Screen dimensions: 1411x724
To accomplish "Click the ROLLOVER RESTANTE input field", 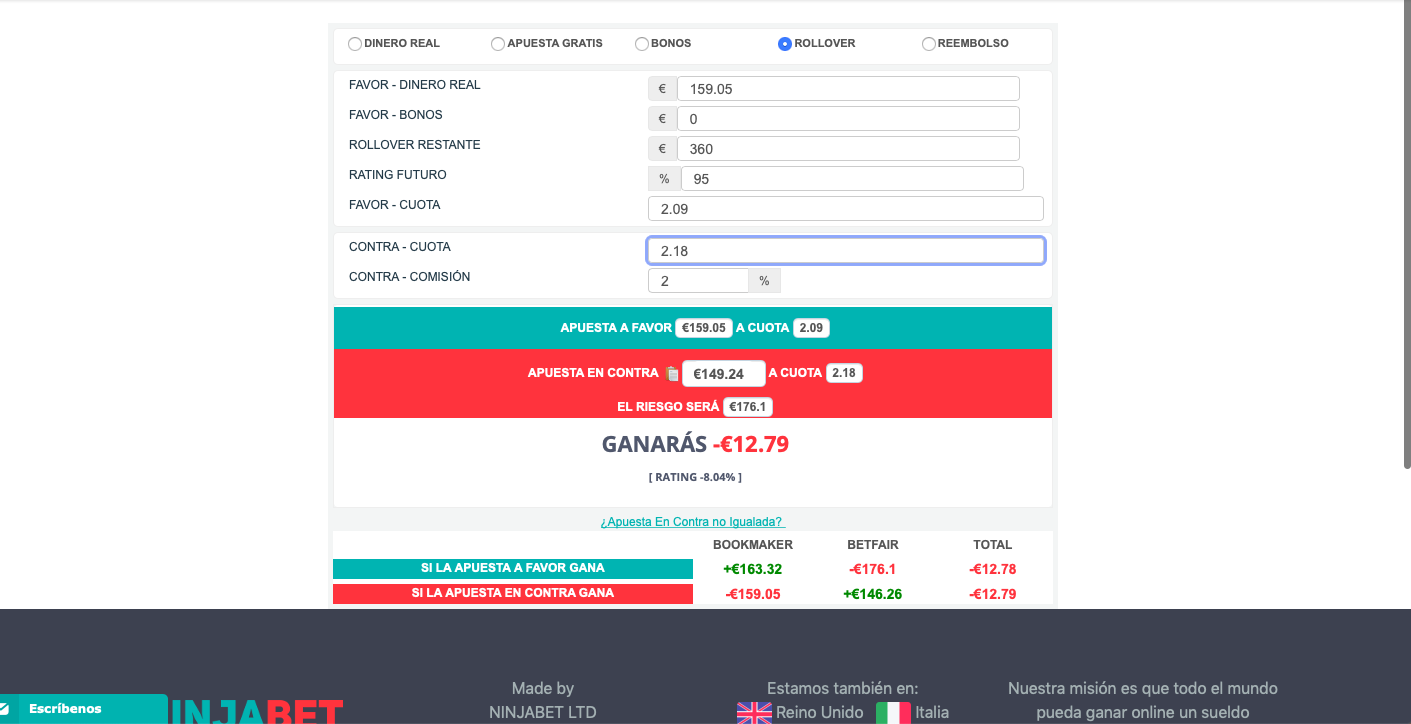I will coord(848,149).
